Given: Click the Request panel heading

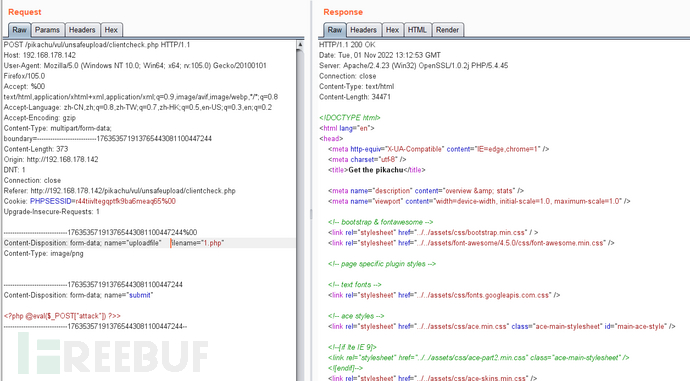Looking at the screenshot, I should point(25,12).
